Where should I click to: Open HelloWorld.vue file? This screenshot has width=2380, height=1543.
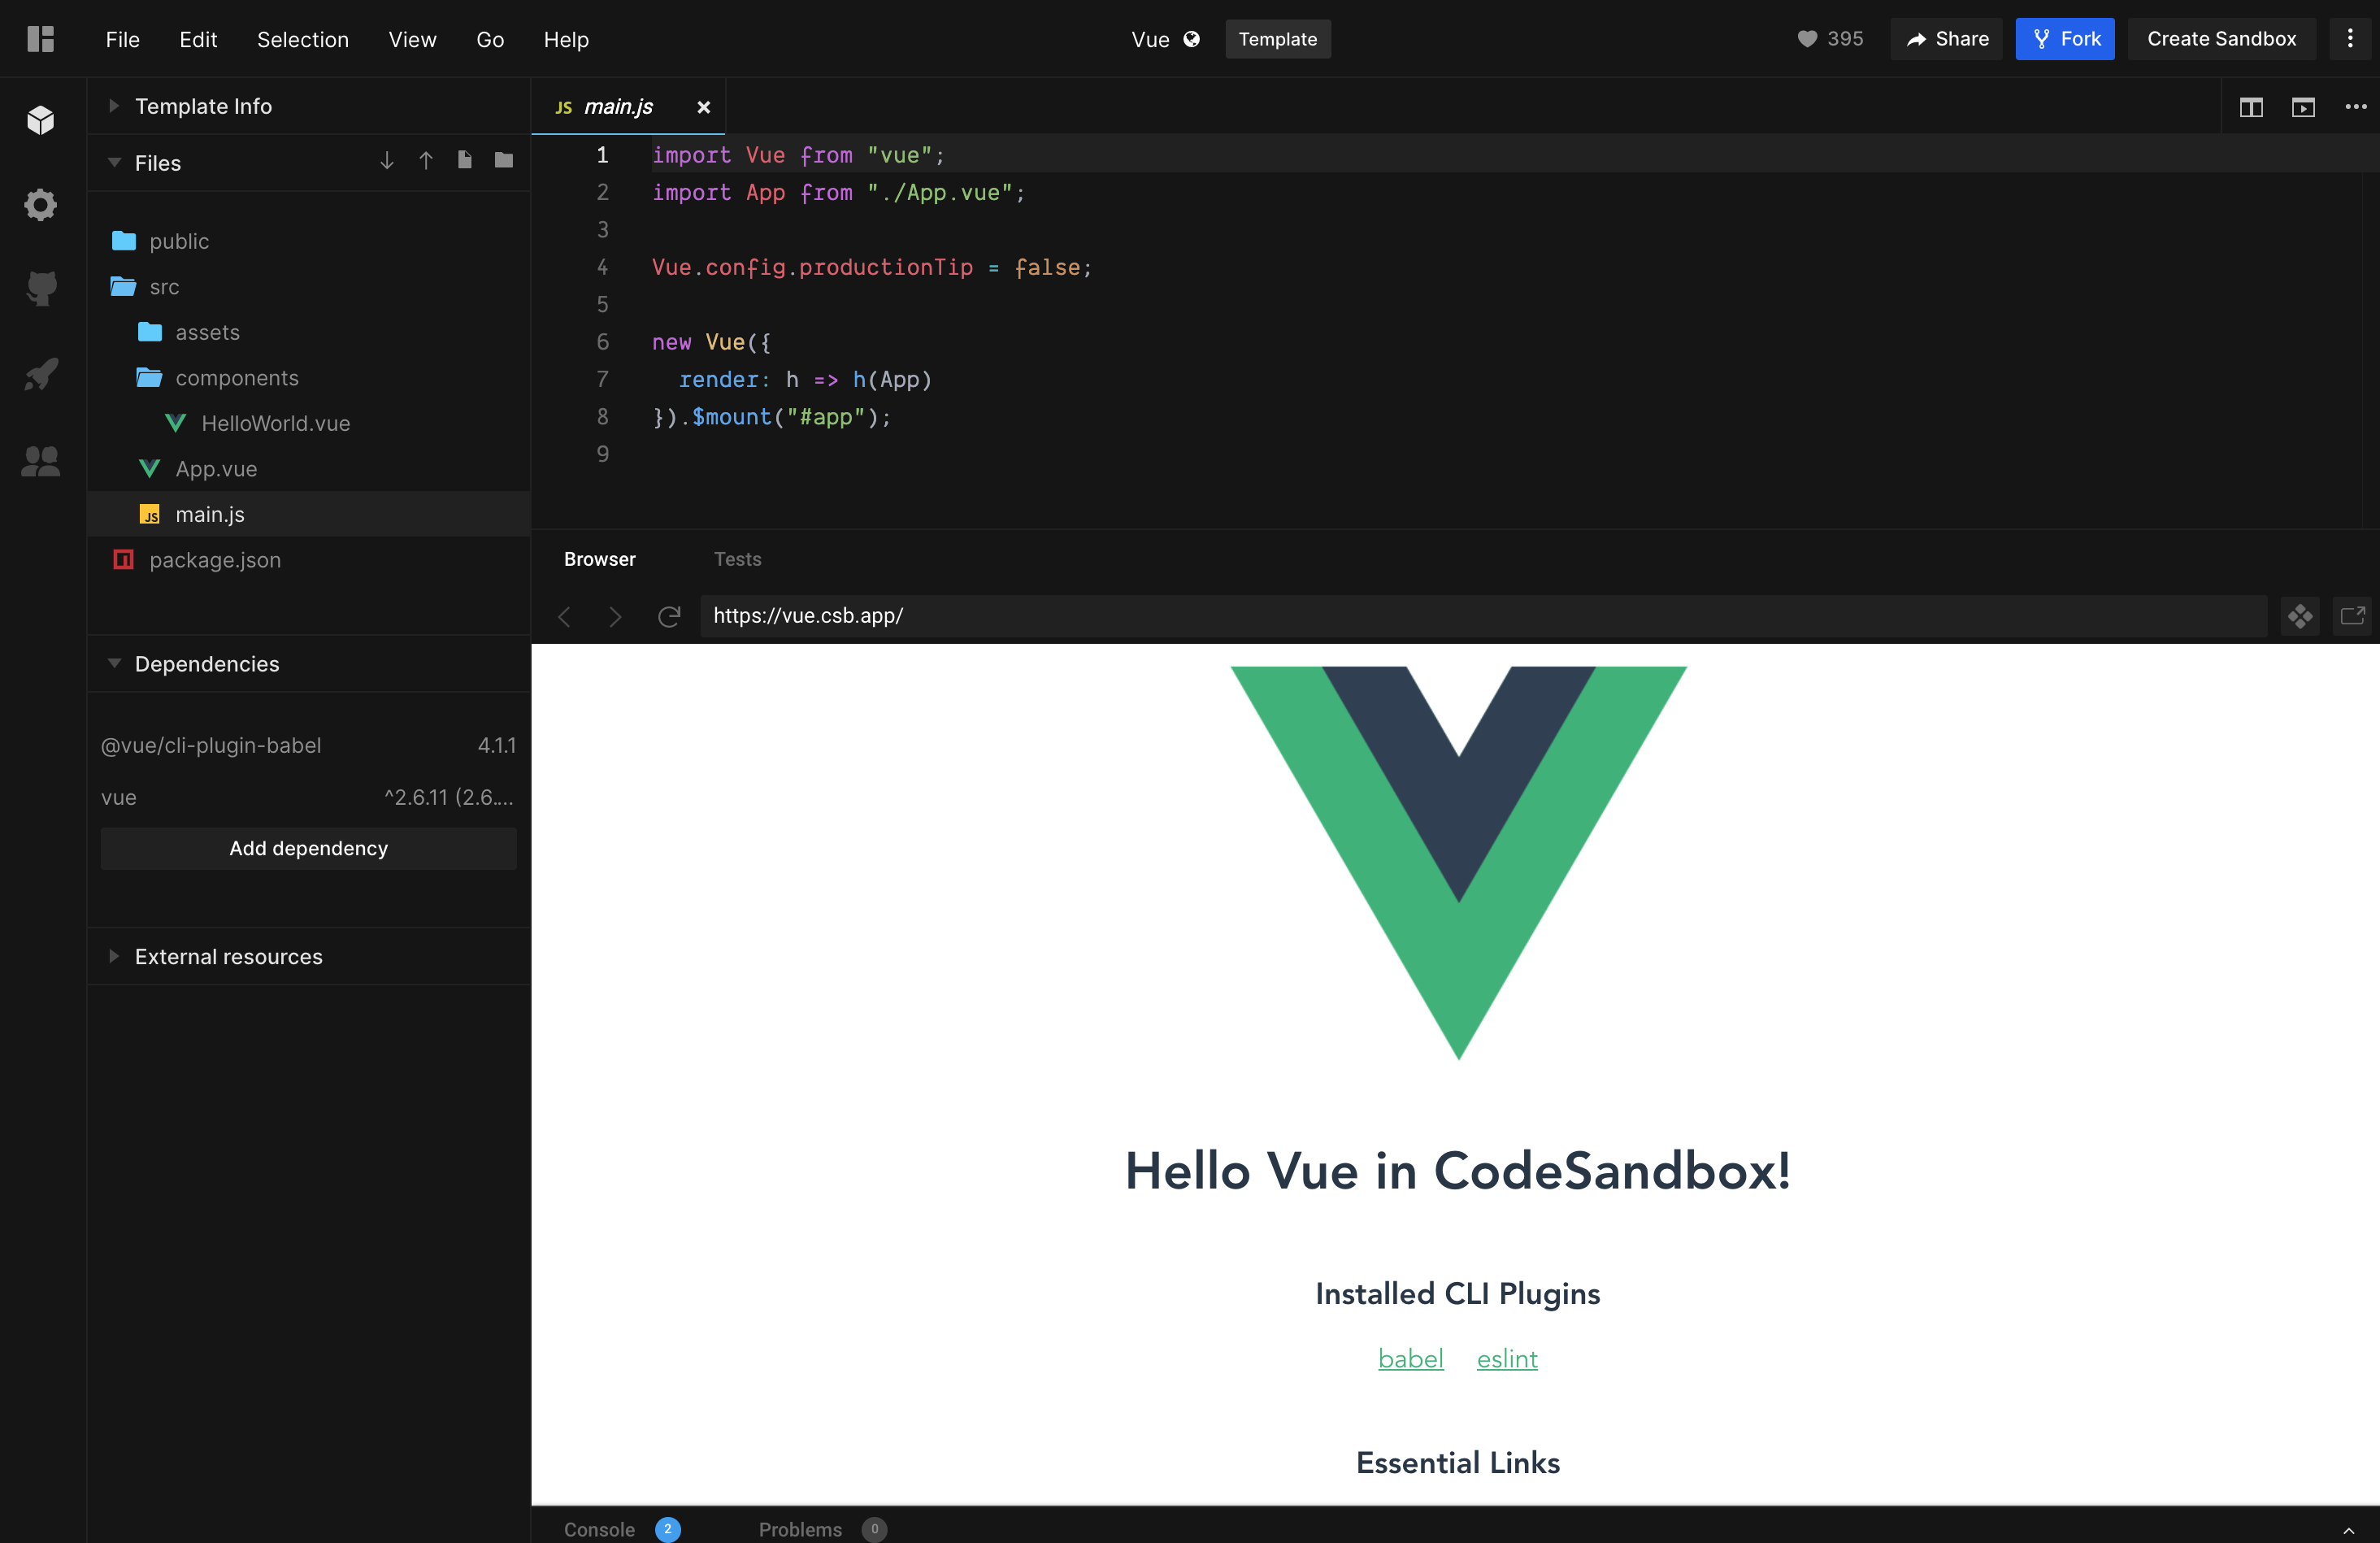pyautogui.click(x=309, y=423)
